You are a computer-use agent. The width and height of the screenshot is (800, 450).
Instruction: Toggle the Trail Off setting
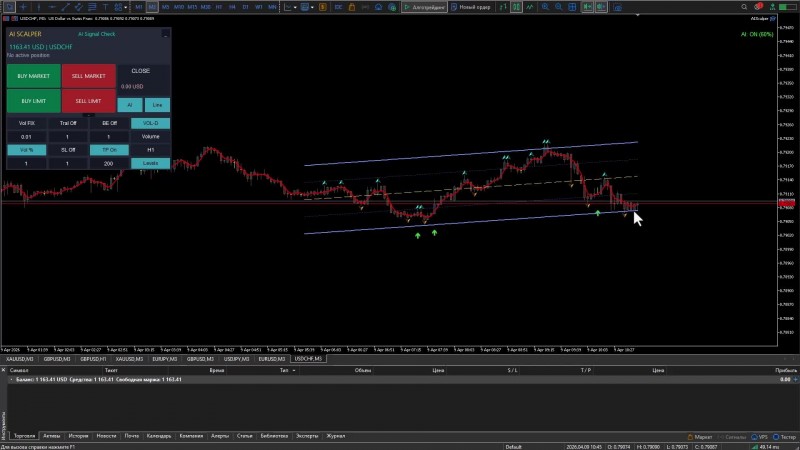[x=68, y=123]
